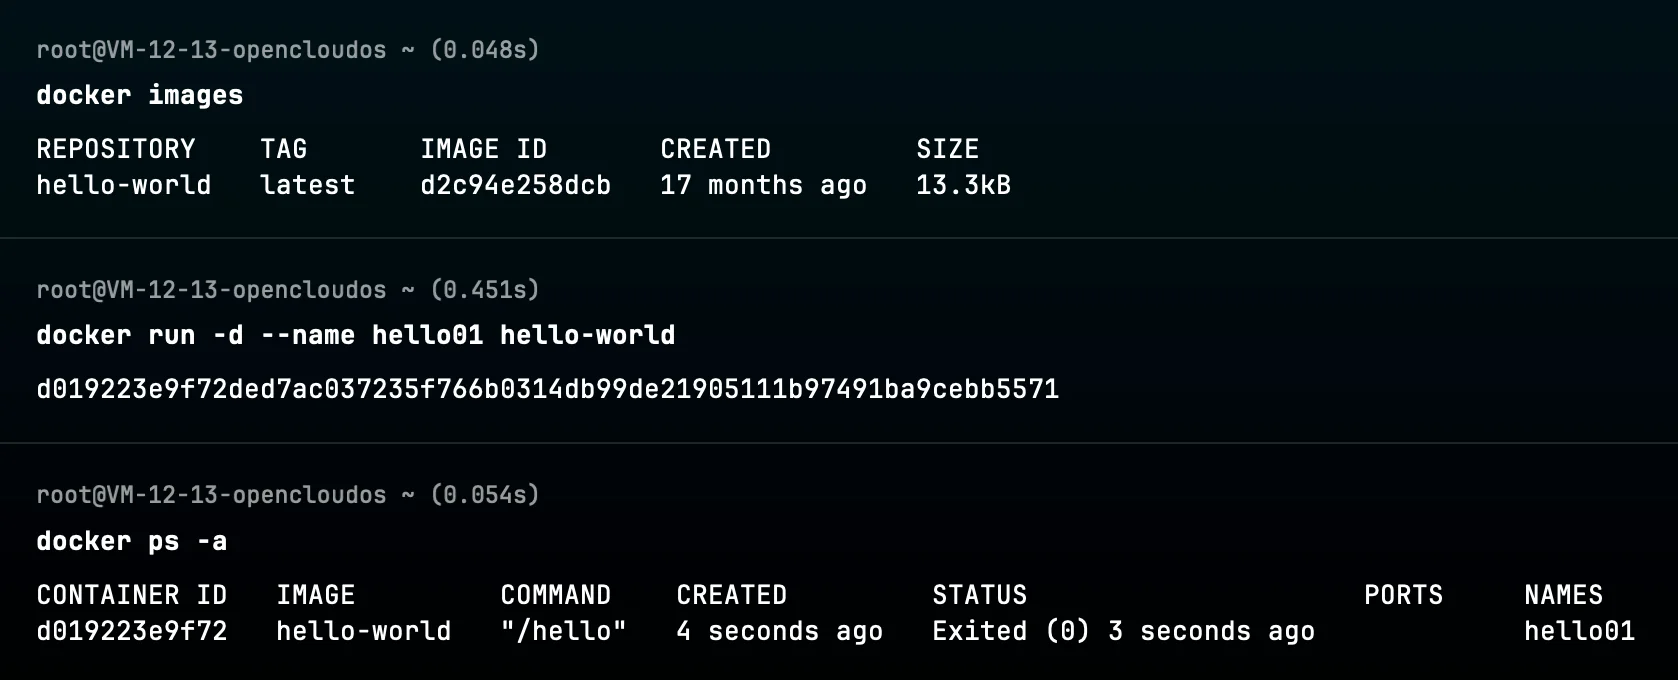This screenshot has width=1678, height=680.
Task: Click the PORTS column header
Action: pos(1403,595)
